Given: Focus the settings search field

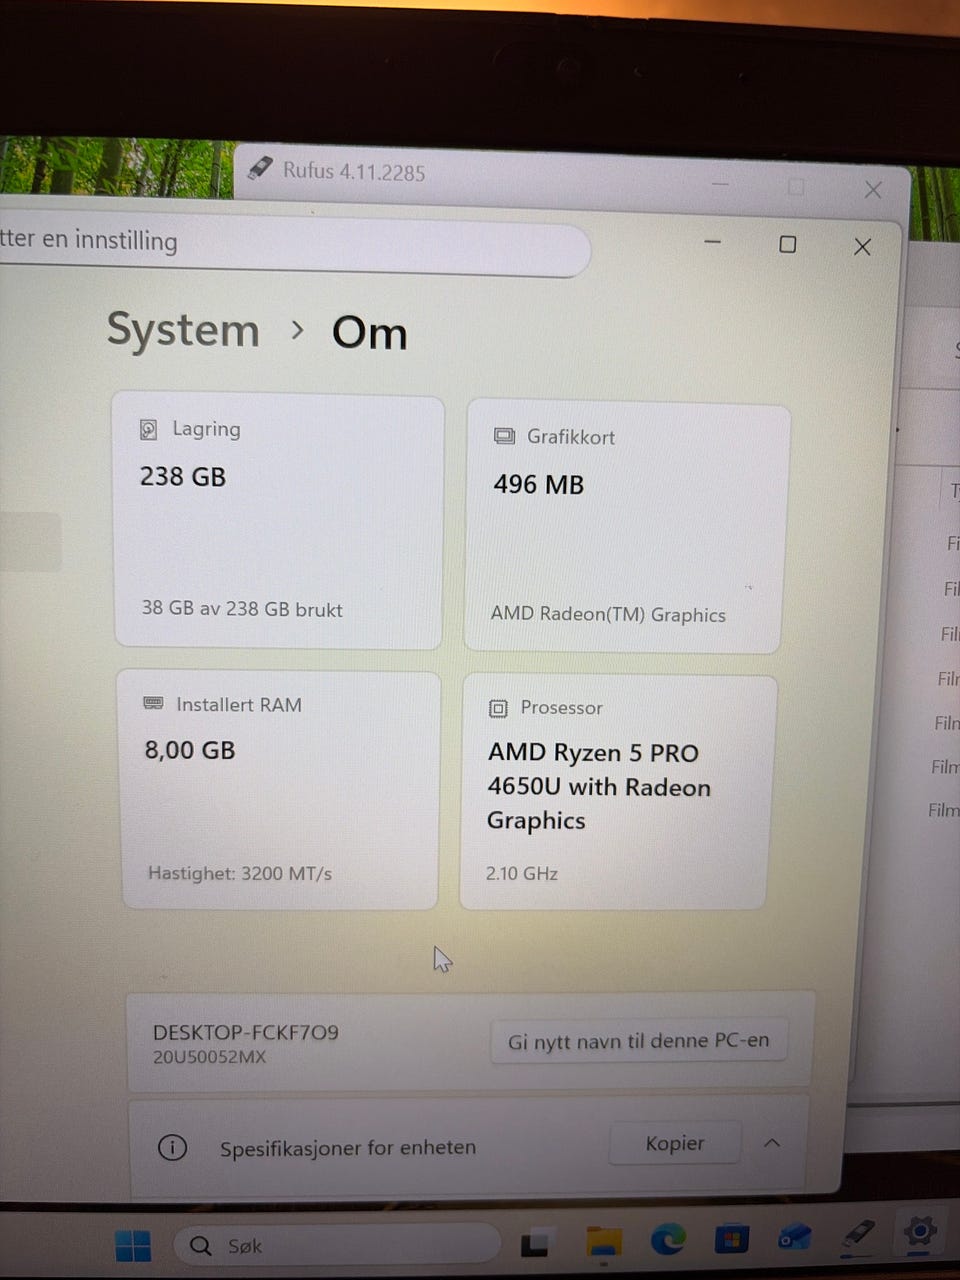Looking at the screenshot, I should click(x=294, y=245).
